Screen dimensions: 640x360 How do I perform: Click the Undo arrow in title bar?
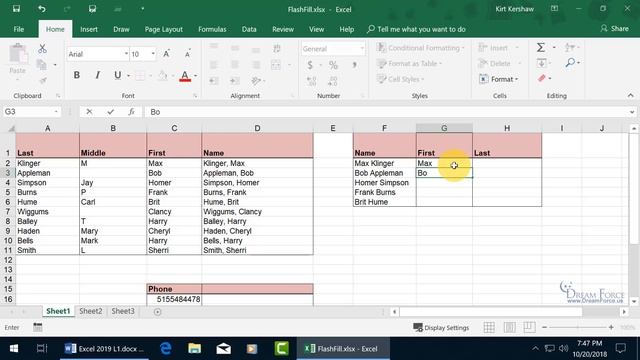[42, 9]
